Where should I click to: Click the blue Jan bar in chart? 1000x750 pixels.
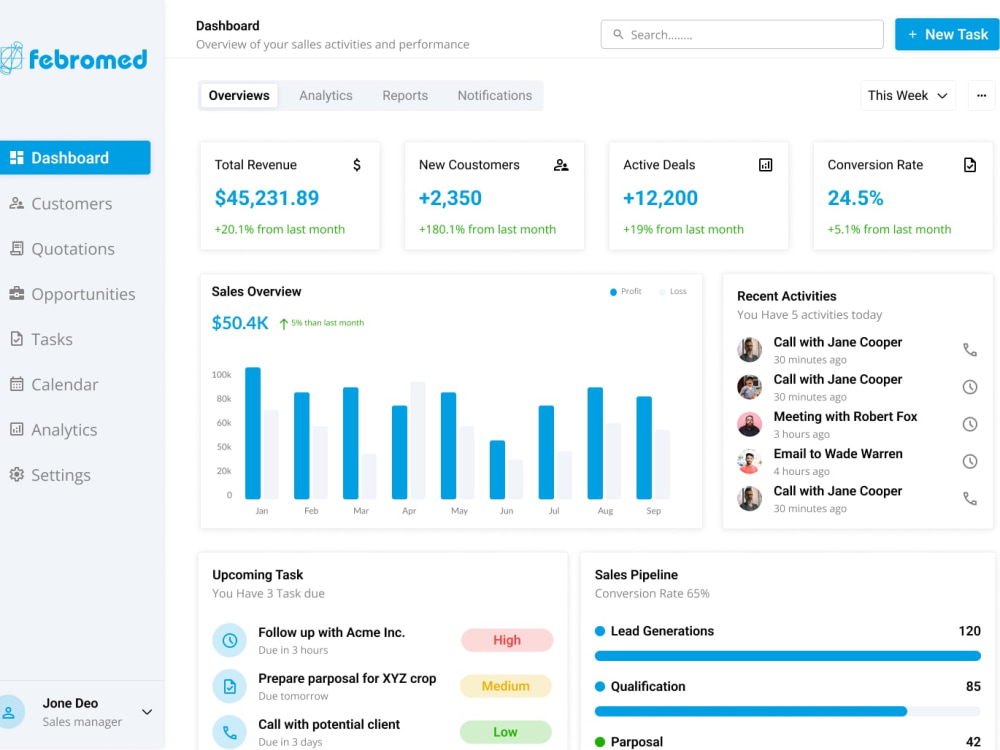pyautogui.click(x=253, y=433)
